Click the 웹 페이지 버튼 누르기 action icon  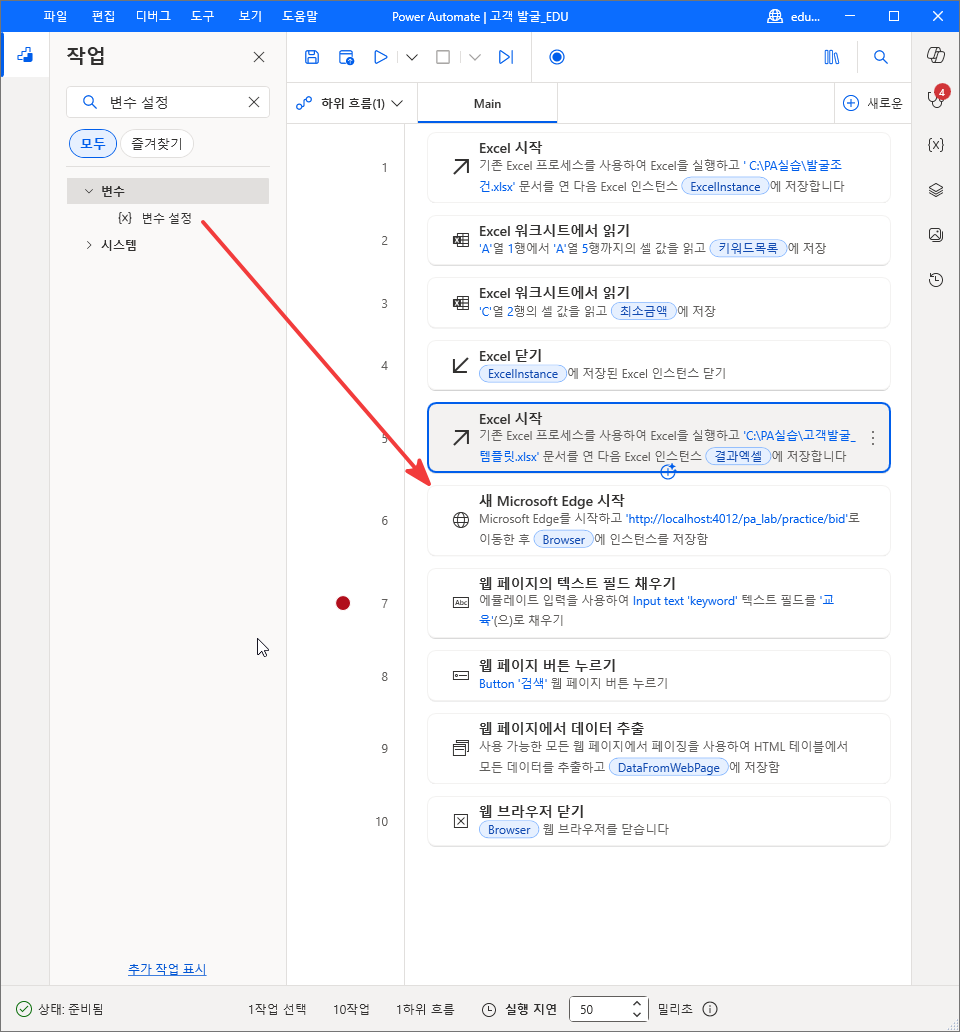(x=461, y=676)
